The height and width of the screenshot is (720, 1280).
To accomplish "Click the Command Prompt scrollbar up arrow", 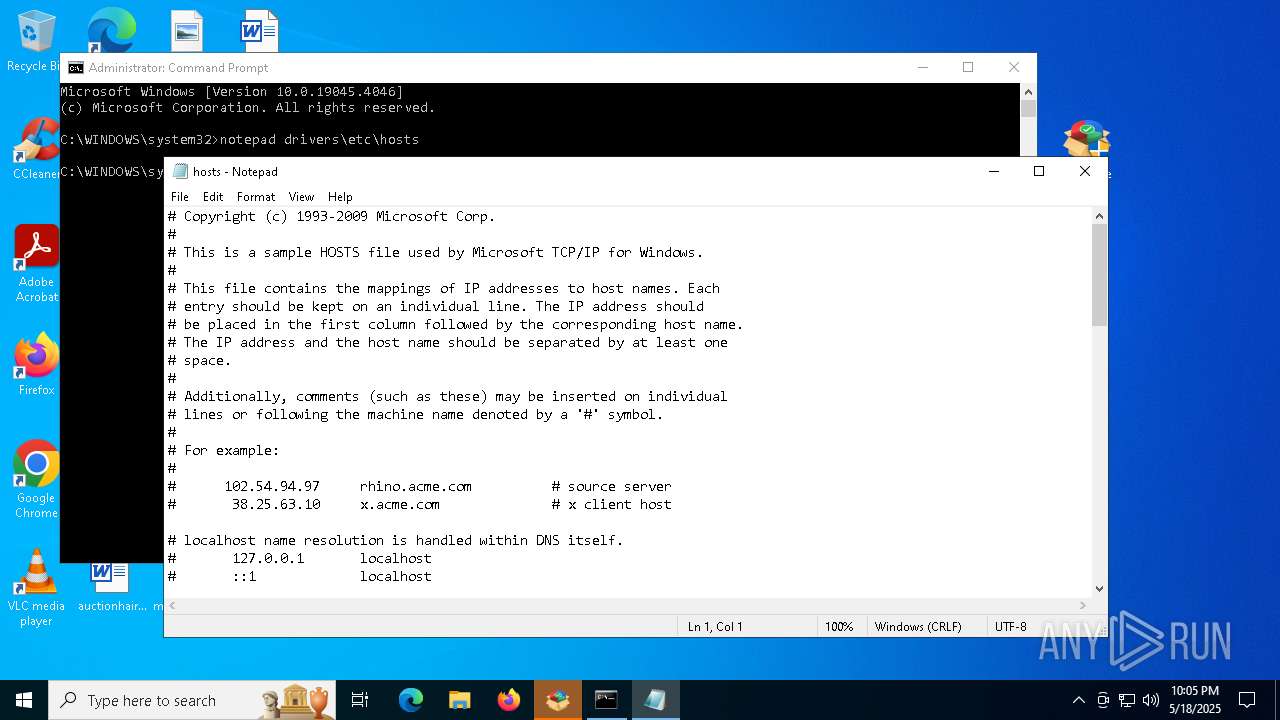I will point(1028,91).
